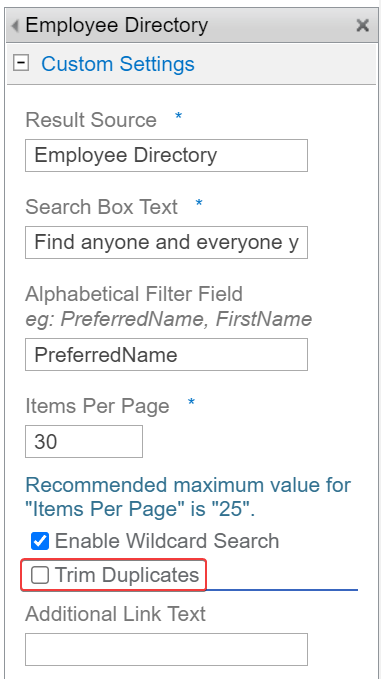Screen dimensions: 381x679
Task: Click the Additional Link Text label
Action: pos(115,614)
